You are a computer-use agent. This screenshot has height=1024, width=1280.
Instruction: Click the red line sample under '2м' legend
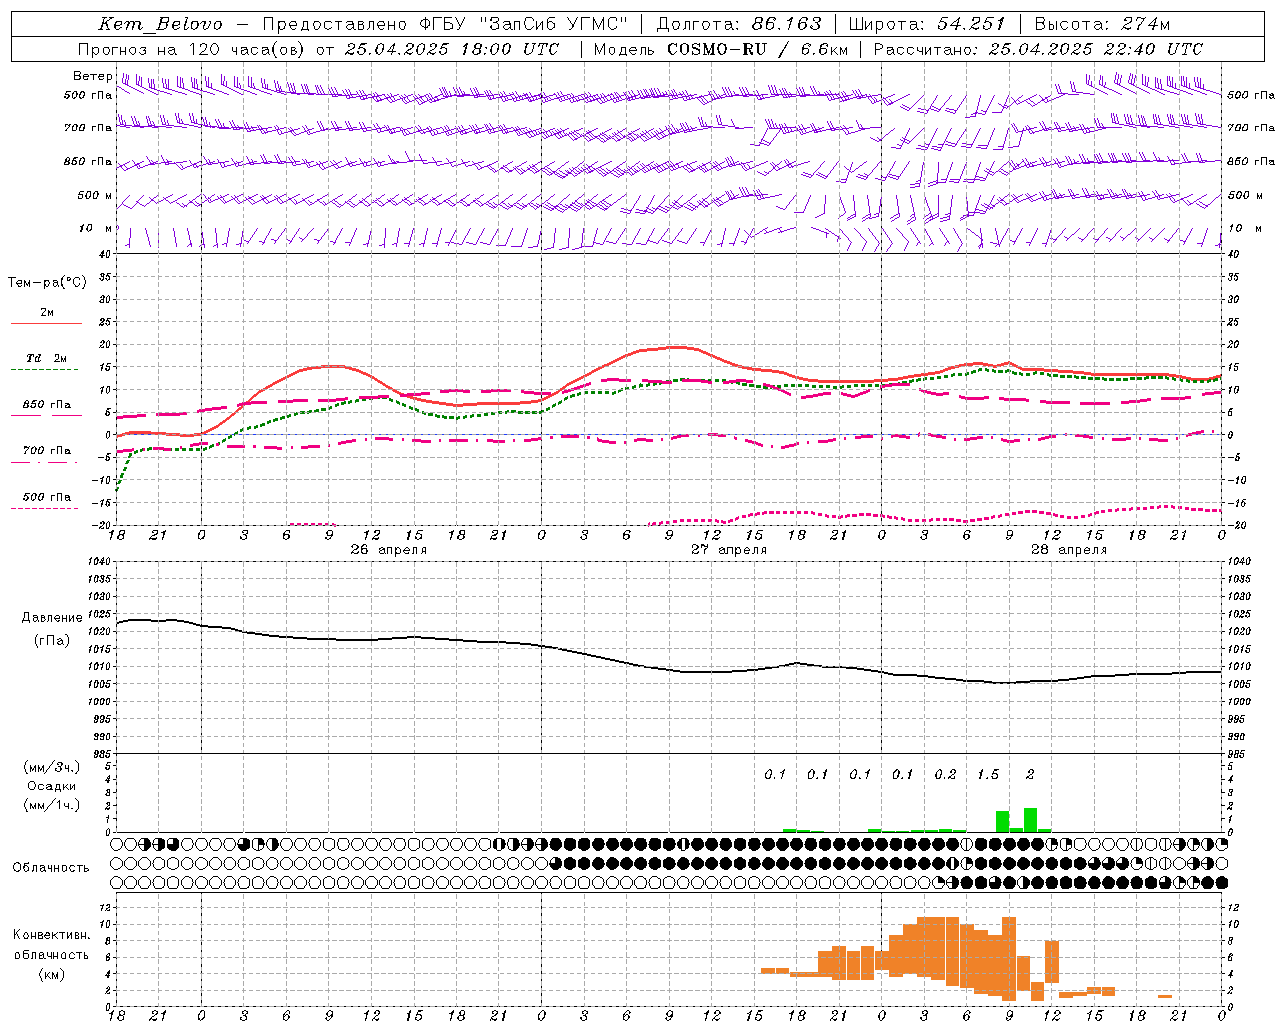point(46,324)
